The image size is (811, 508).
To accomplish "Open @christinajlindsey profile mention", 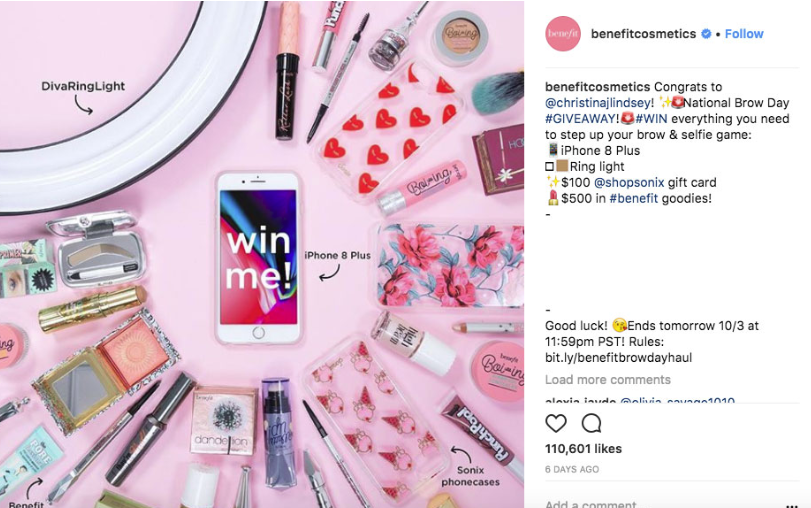I will click(597, 103).
